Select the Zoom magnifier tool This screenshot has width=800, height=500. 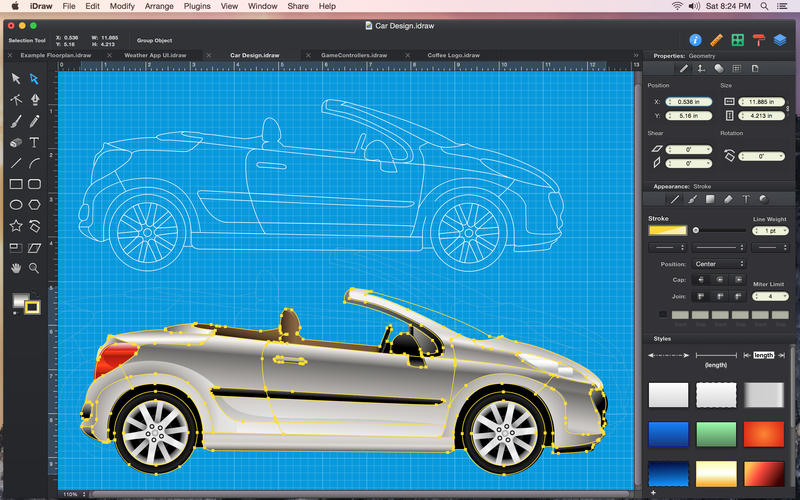tap(34, 268)
